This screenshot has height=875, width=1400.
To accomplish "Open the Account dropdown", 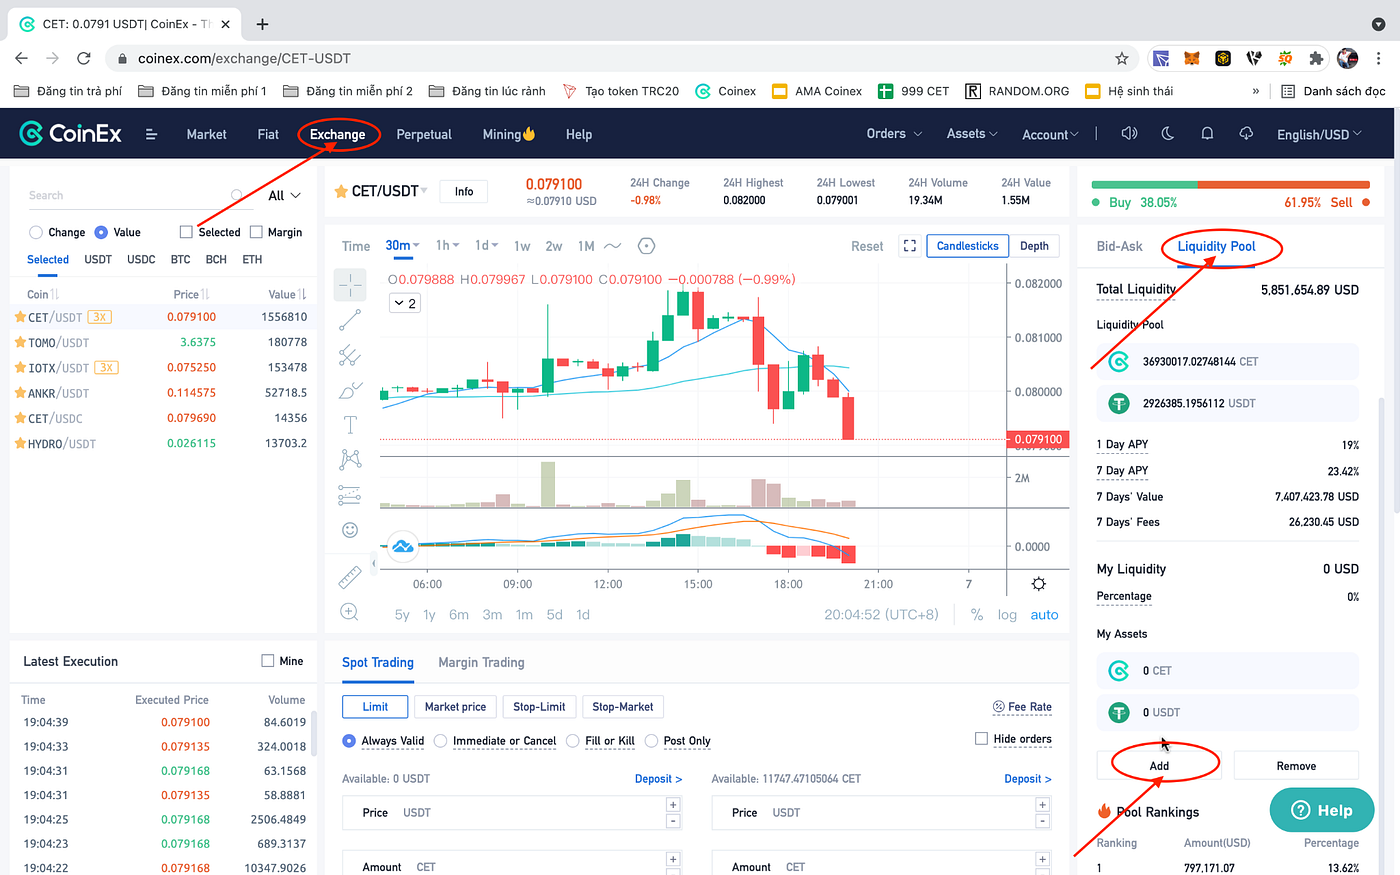I will 1050,135.
